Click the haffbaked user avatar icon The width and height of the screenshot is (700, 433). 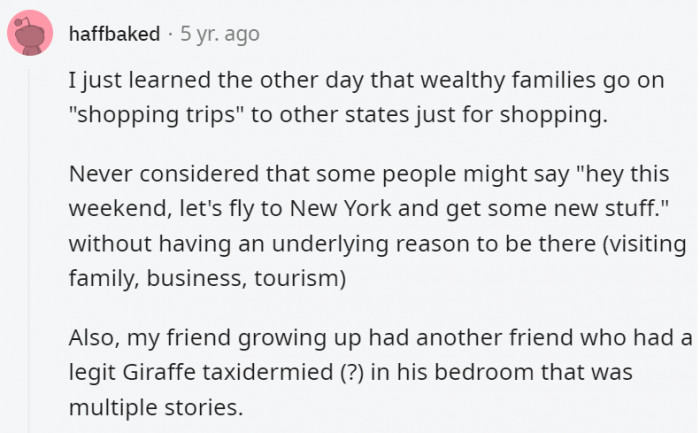coord(31,34)
